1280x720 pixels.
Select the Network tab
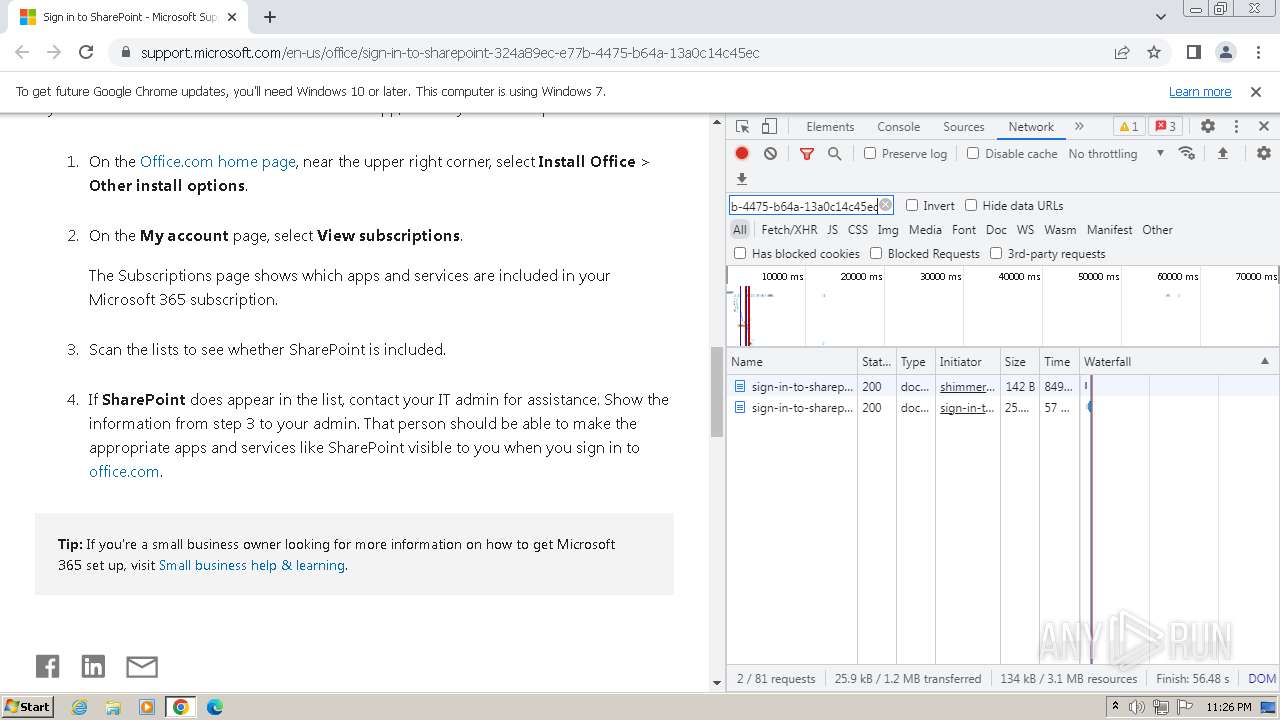pos(1031,127)
